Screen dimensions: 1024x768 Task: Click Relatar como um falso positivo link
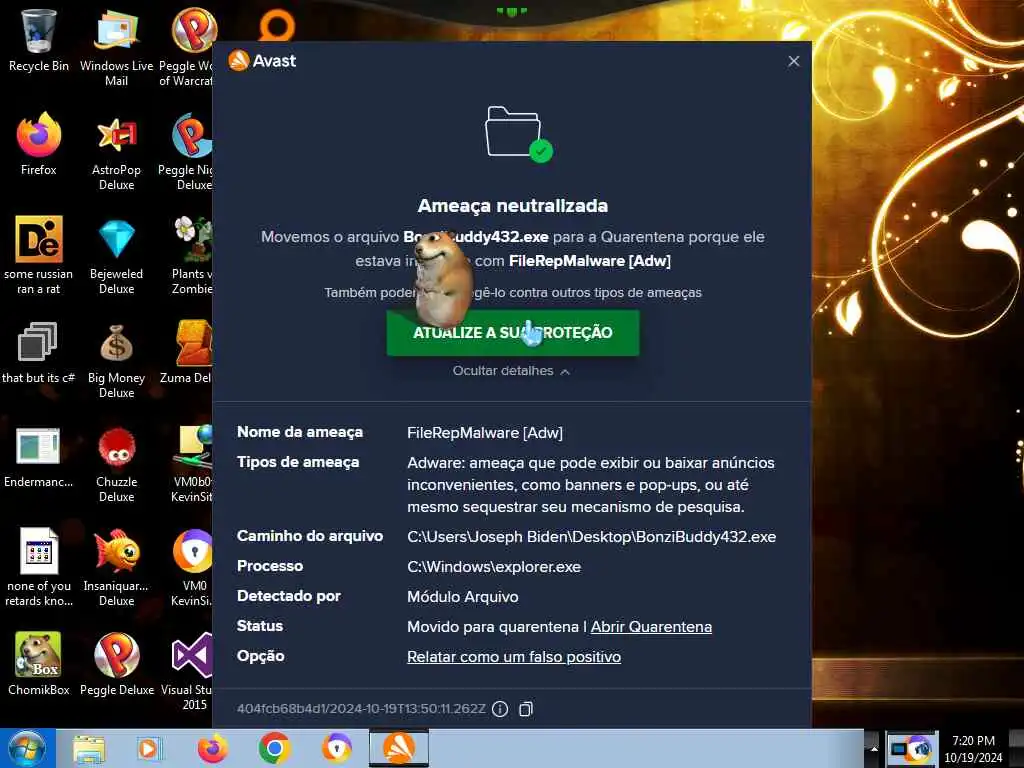514,657
